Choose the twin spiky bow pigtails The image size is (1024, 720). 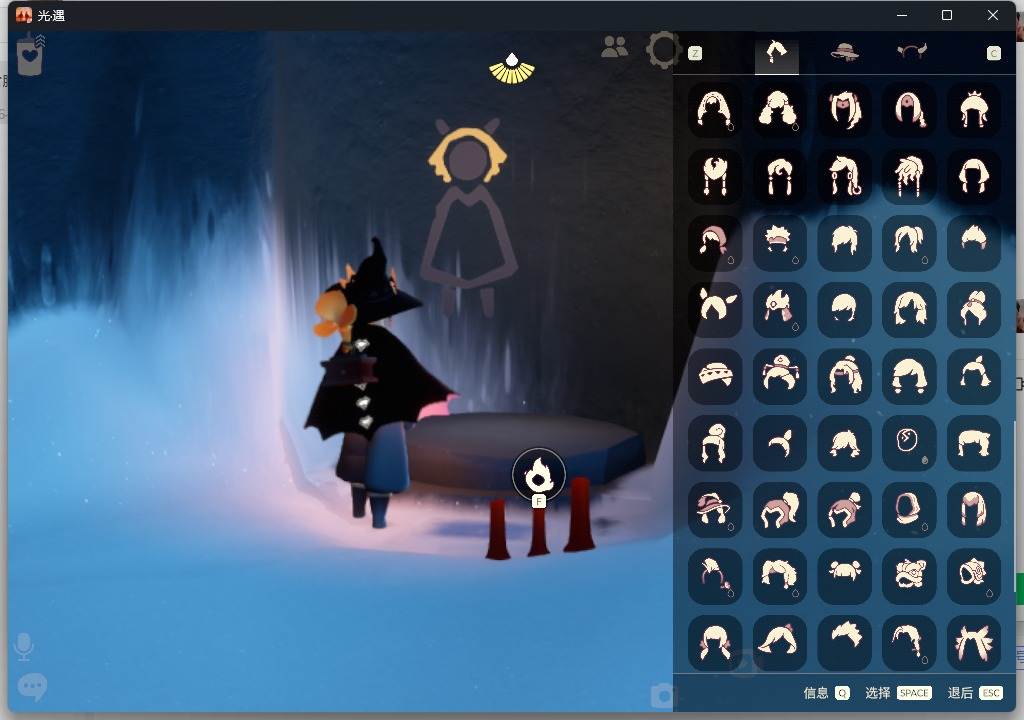(x=974, y=643)
